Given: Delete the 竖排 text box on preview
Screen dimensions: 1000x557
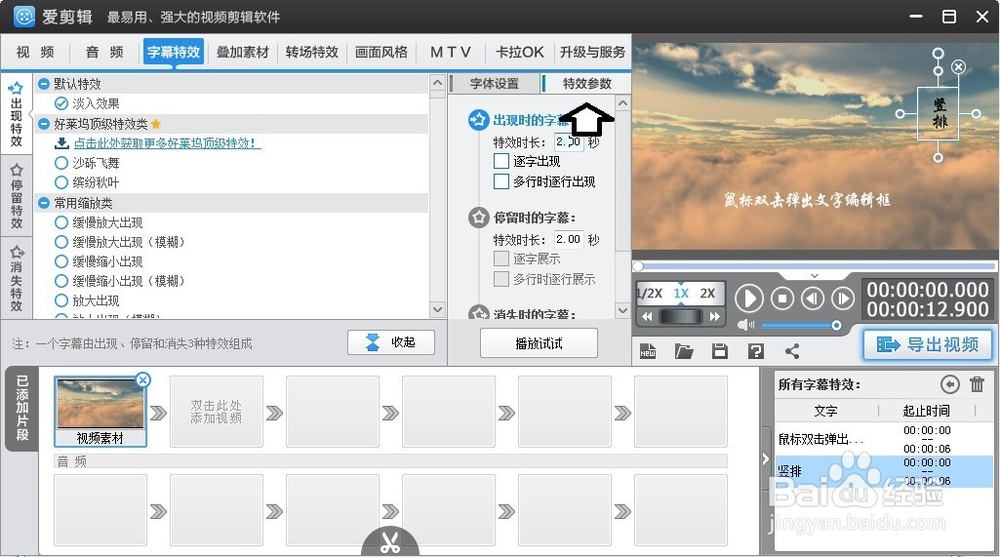Looking at the screenshot, I should click(x=958, y=67).
